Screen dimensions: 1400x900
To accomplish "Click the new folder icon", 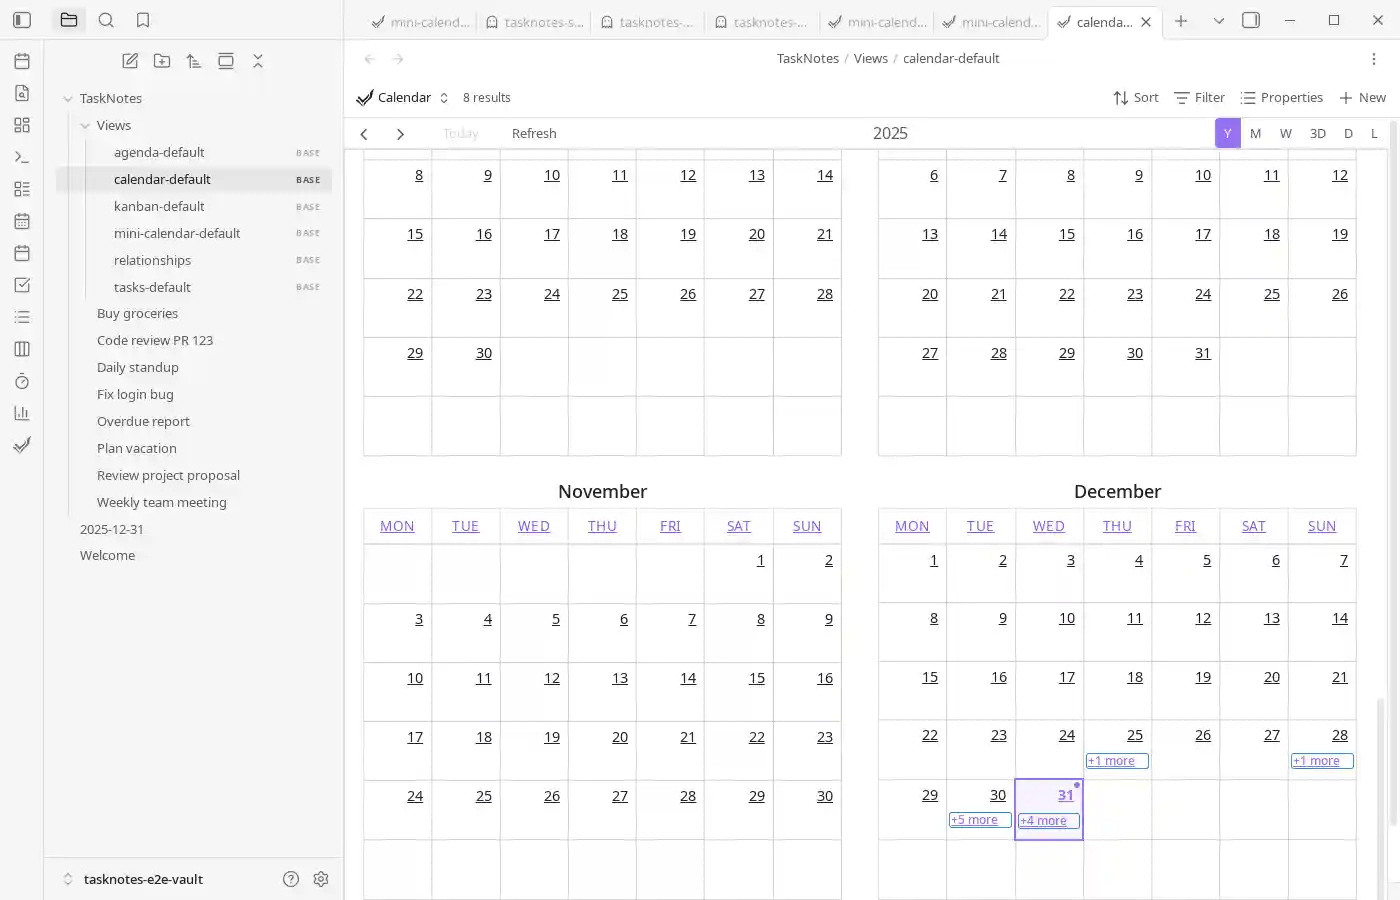I will click(x=162, y=61).
